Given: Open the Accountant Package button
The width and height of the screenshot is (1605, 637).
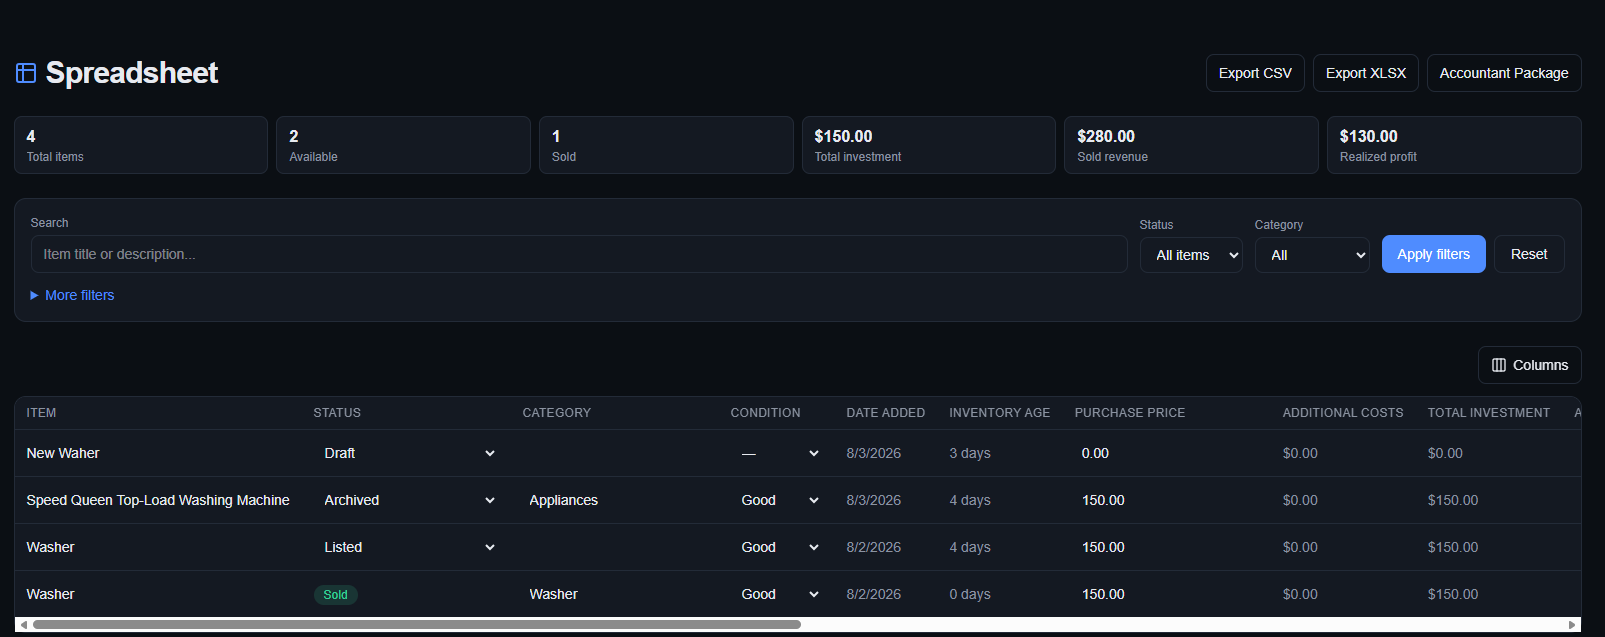Looking at the screenshot, I should pos(1504,73).
